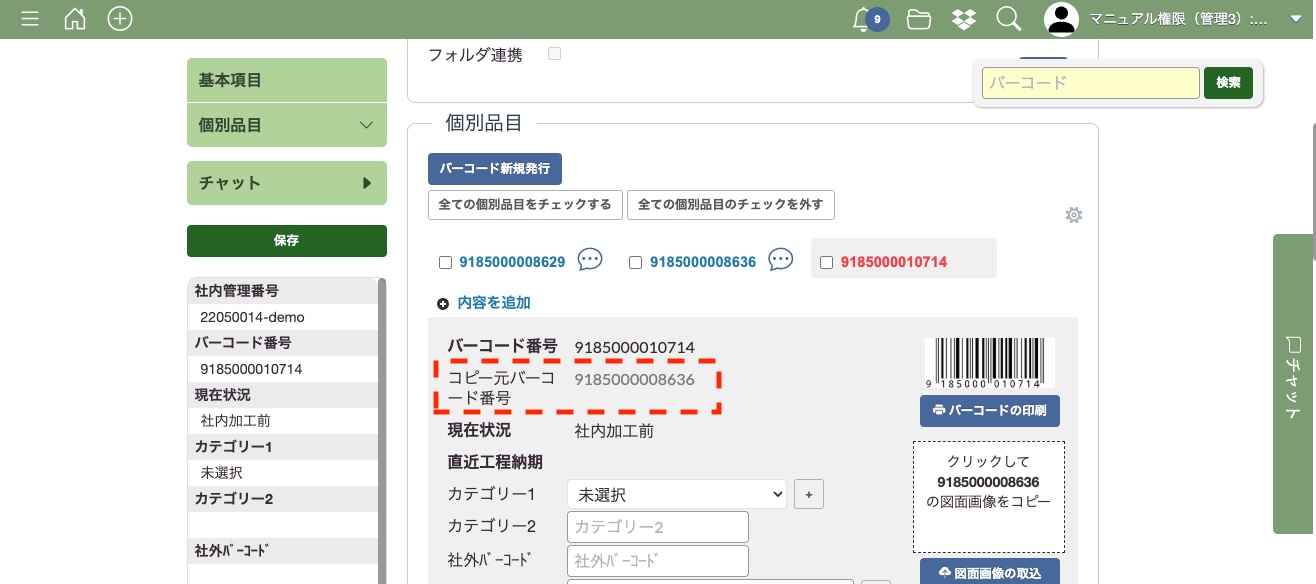
Task: Select 基本項目 in the sidebar
Action: (x=286, y=80)
